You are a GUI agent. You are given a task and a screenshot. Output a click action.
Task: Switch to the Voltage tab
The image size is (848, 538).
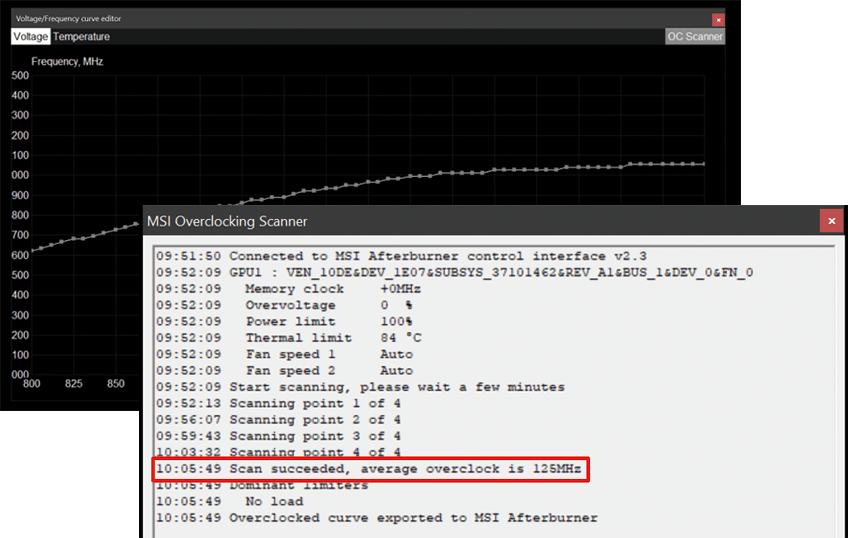(x=30, y=37)
